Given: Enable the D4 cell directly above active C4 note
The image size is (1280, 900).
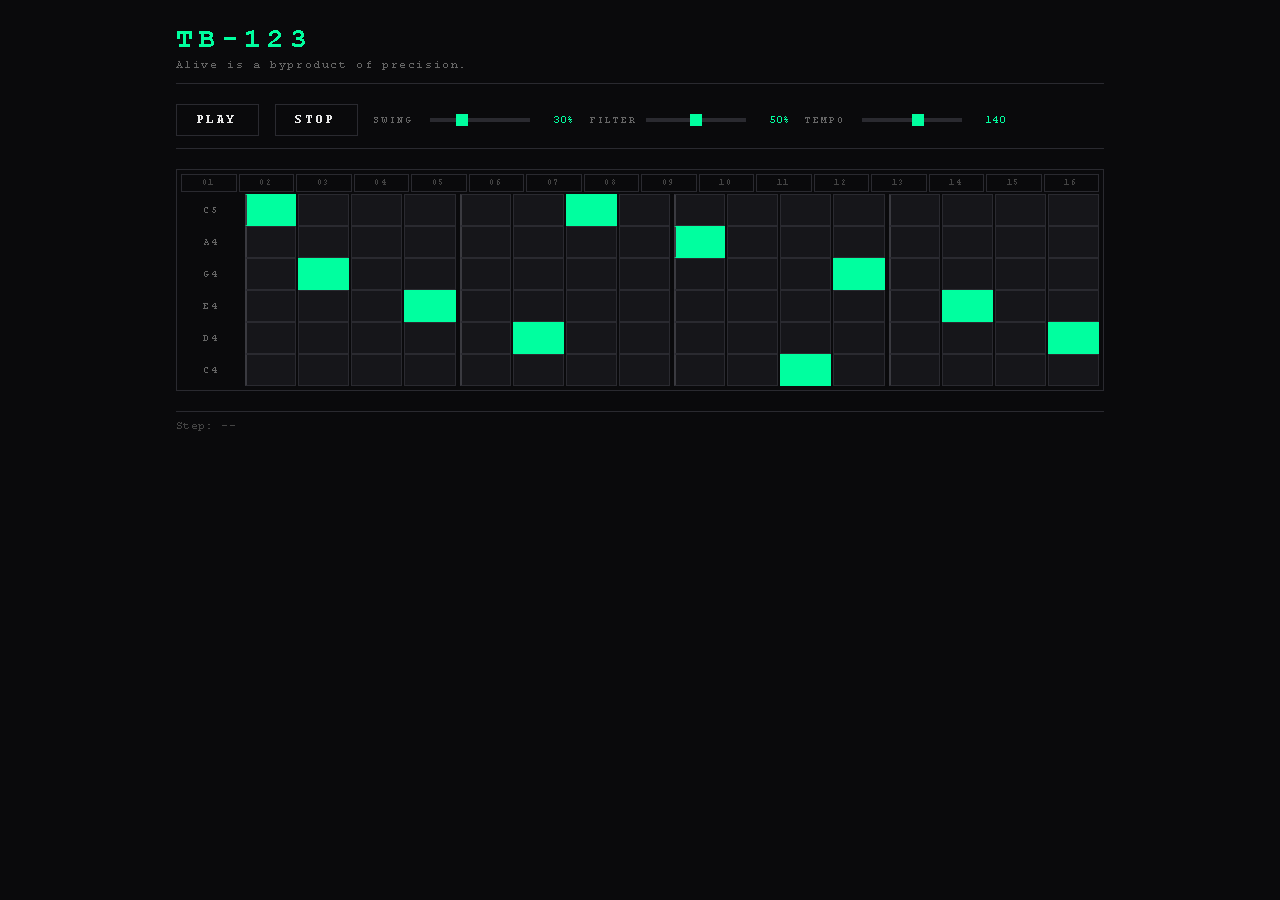Looking at the screenshot, I should (806, 338).
